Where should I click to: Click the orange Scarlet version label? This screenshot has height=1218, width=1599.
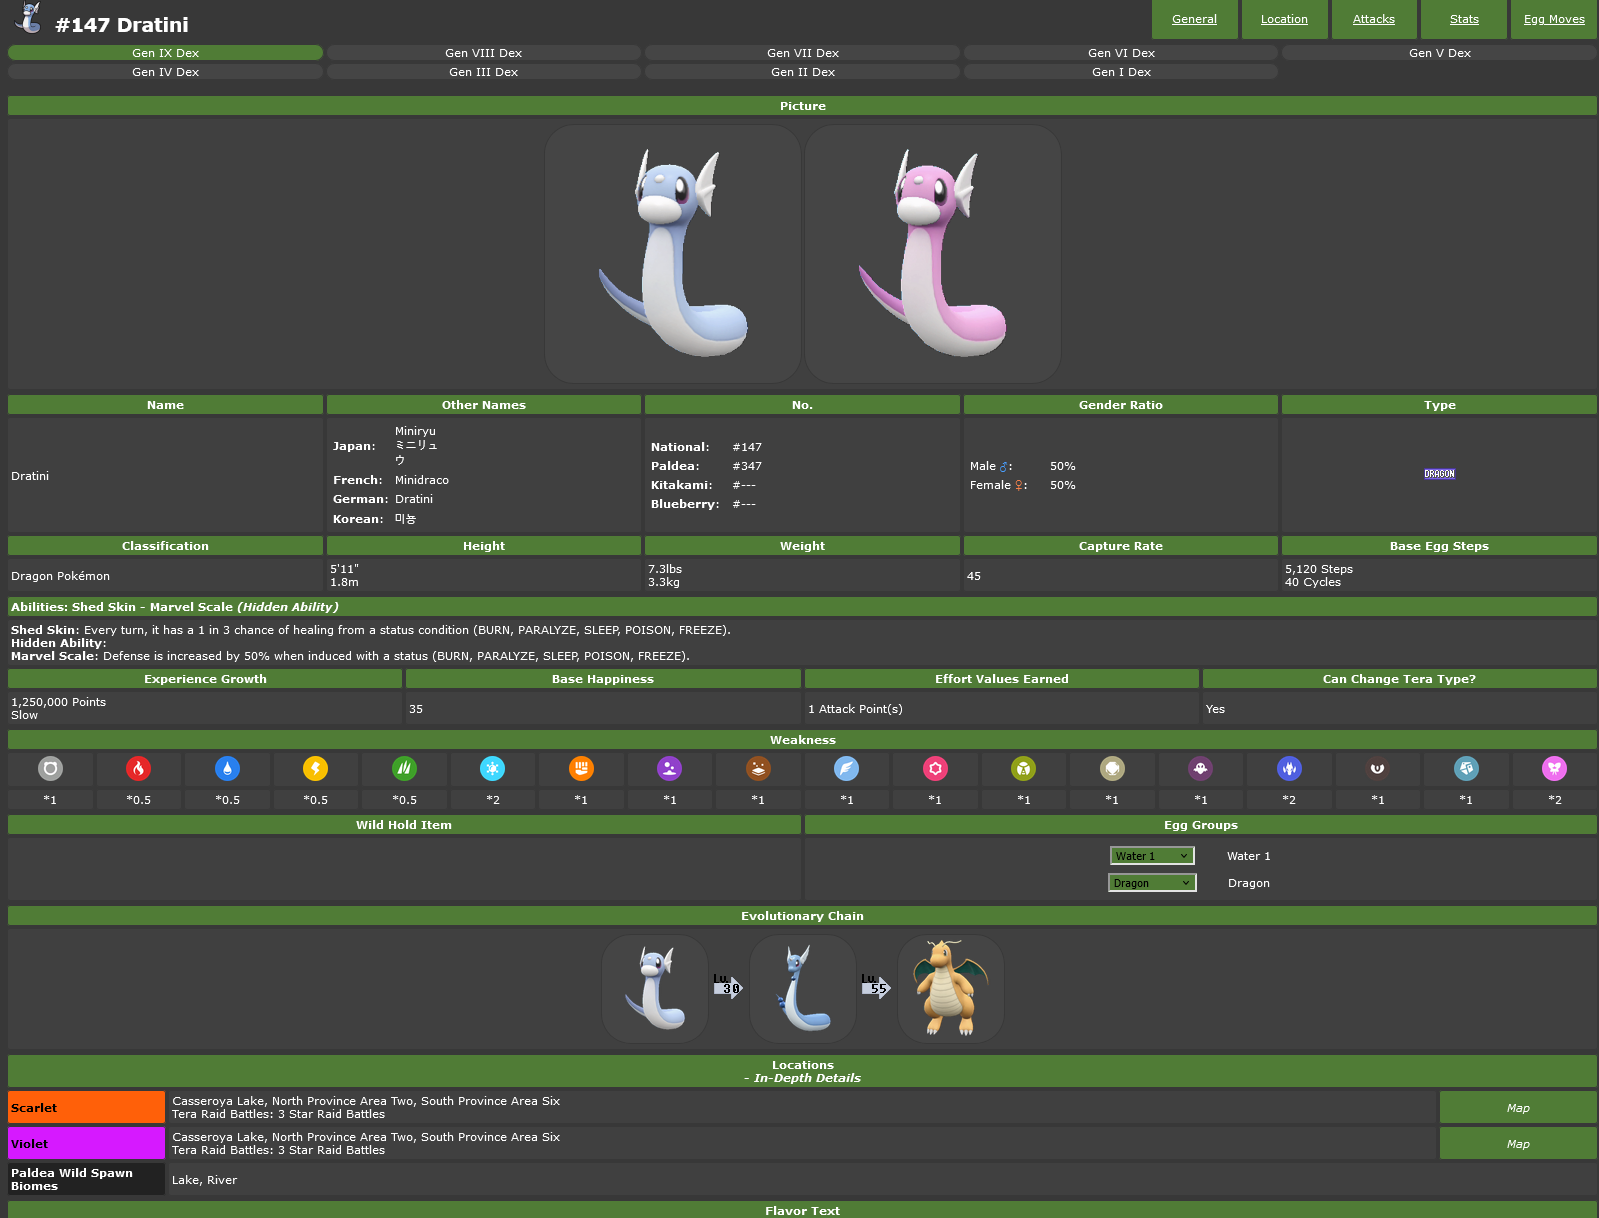pos(86,1108)
